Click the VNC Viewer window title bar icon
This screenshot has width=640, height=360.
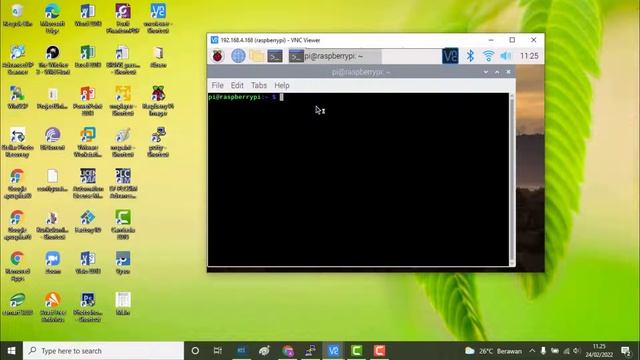pos(214,40)
